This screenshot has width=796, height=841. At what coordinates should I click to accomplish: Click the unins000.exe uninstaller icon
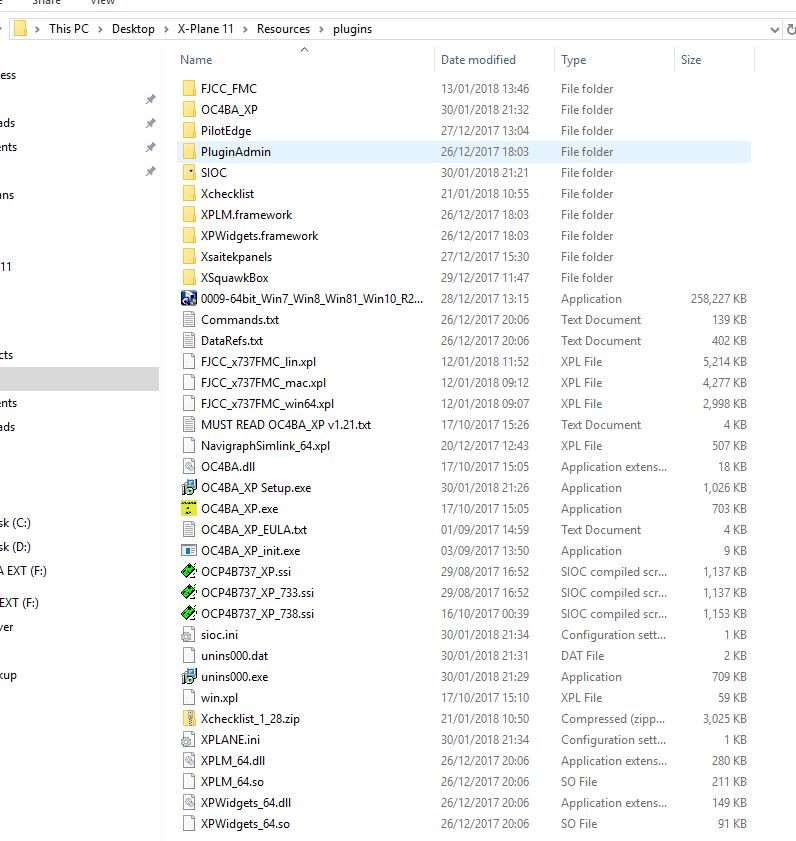click(189, 676)
